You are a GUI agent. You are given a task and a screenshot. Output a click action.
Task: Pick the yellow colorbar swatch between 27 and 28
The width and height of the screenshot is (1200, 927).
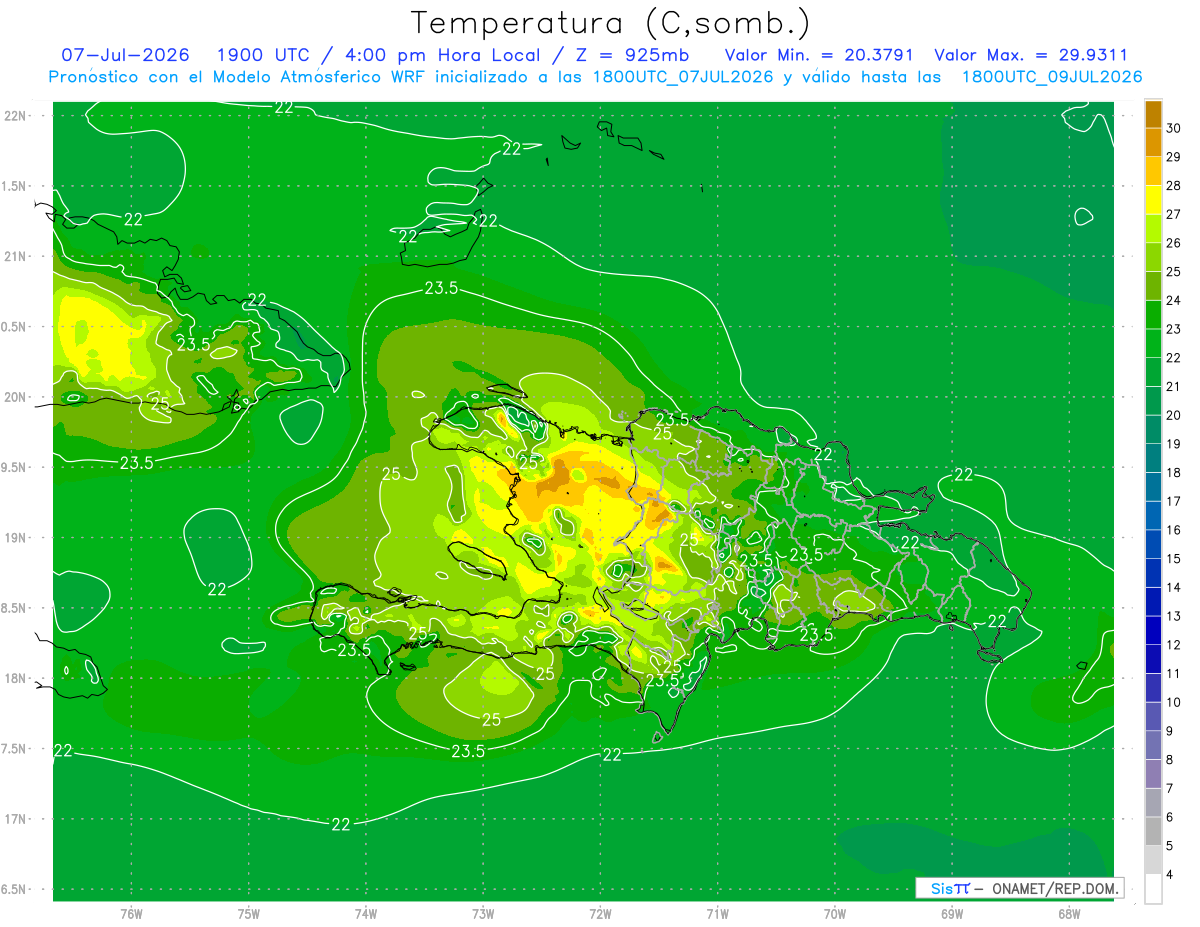click(1153, 200)
